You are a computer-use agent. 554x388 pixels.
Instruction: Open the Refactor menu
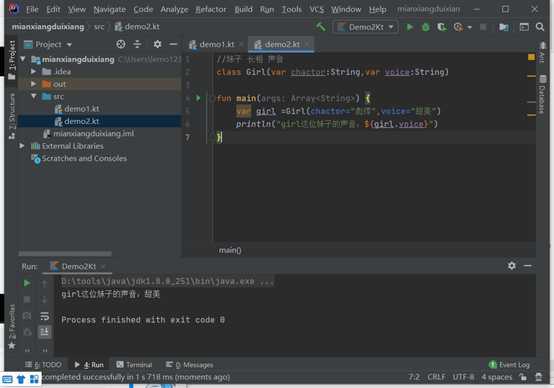[211, 10]
